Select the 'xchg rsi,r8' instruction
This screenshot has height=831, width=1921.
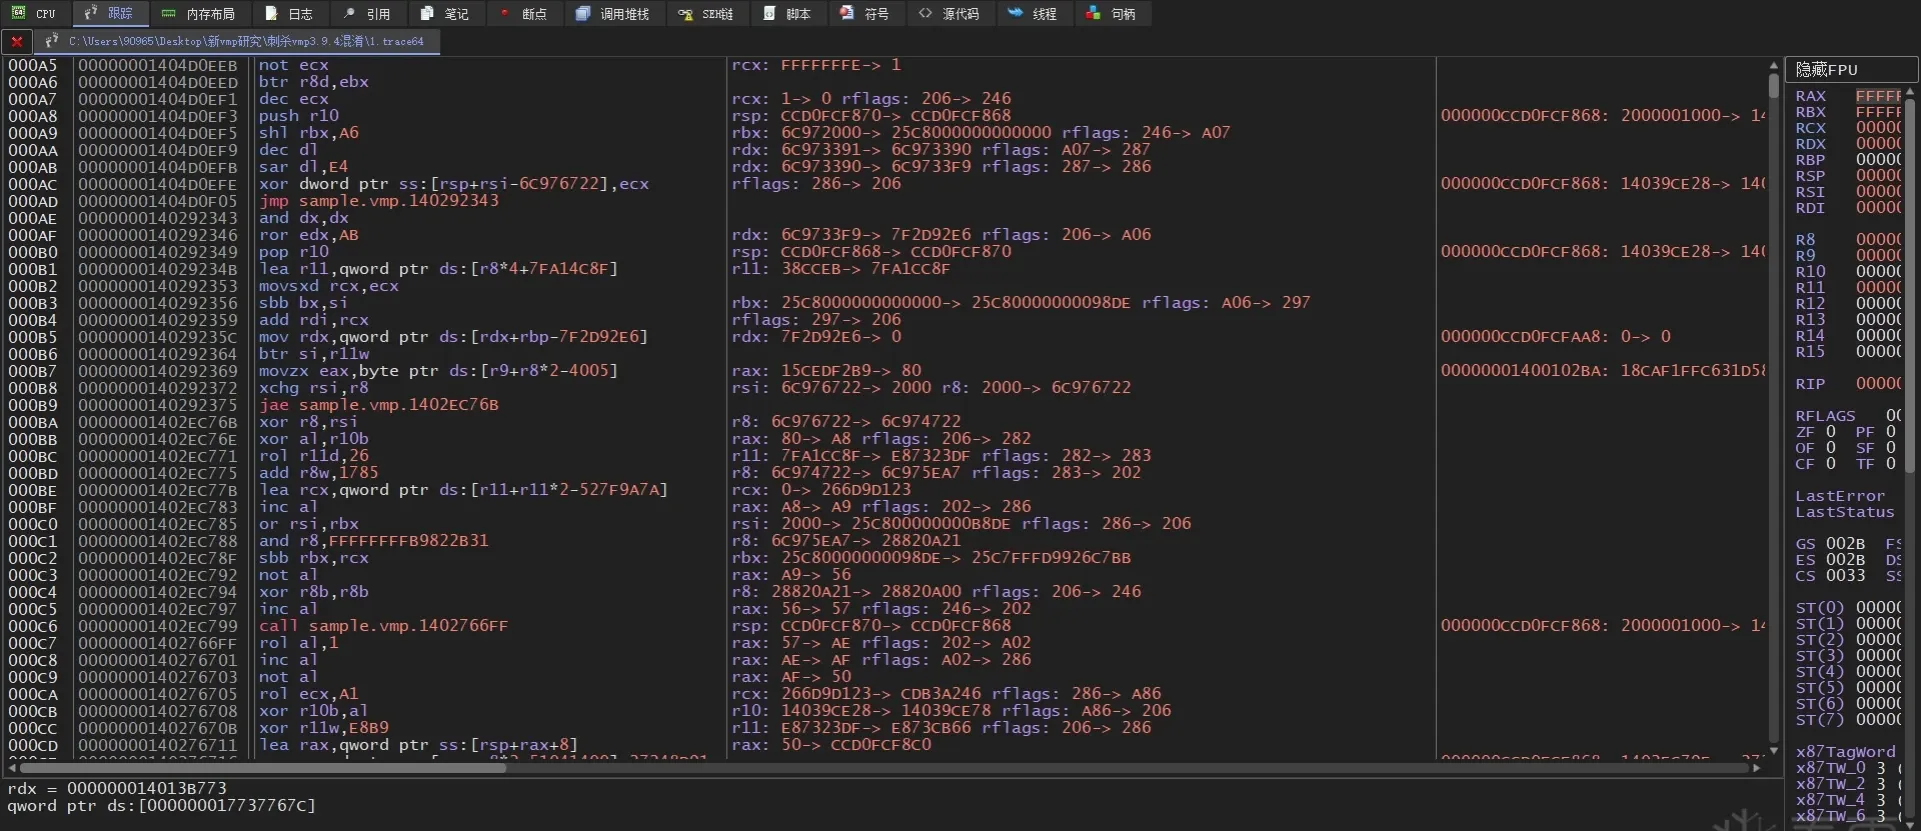(x=313, y=388)
